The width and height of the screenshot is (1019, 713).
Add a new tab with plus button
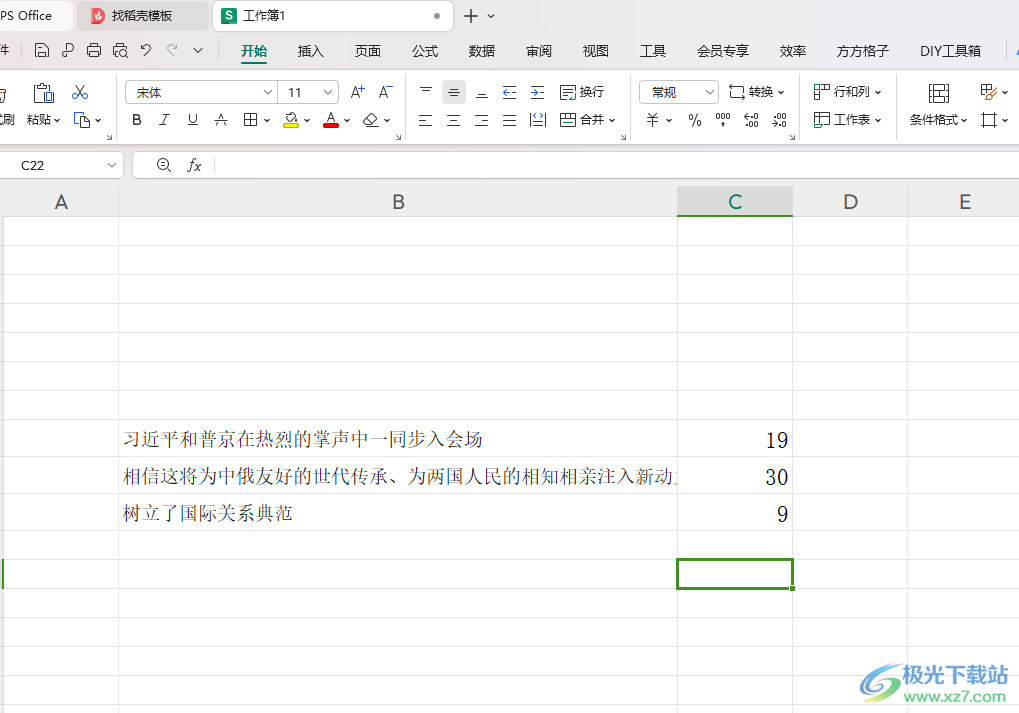point(471,16)
